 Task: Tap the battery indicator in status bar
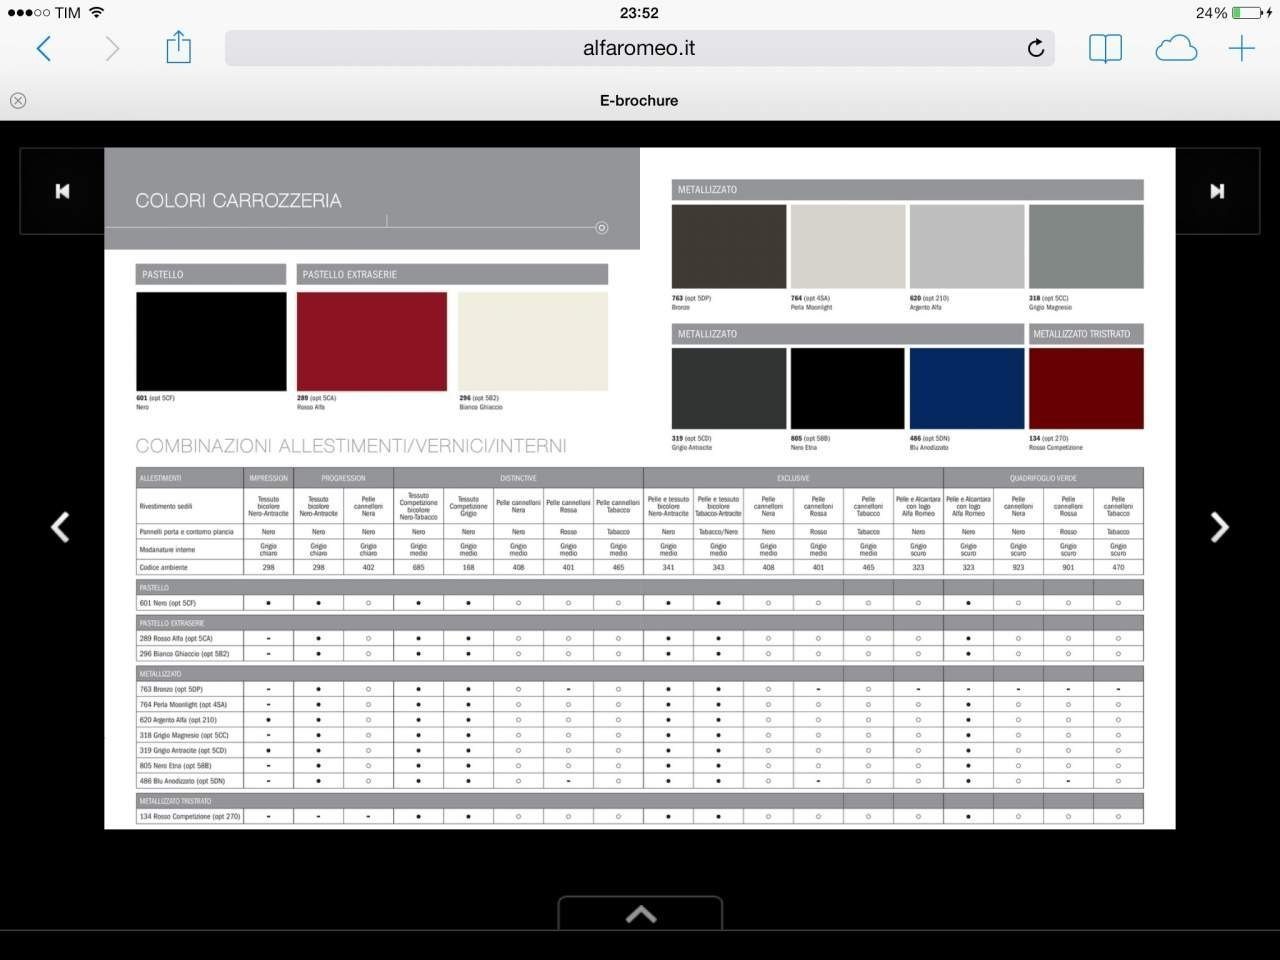click(x=1247, y=13)
